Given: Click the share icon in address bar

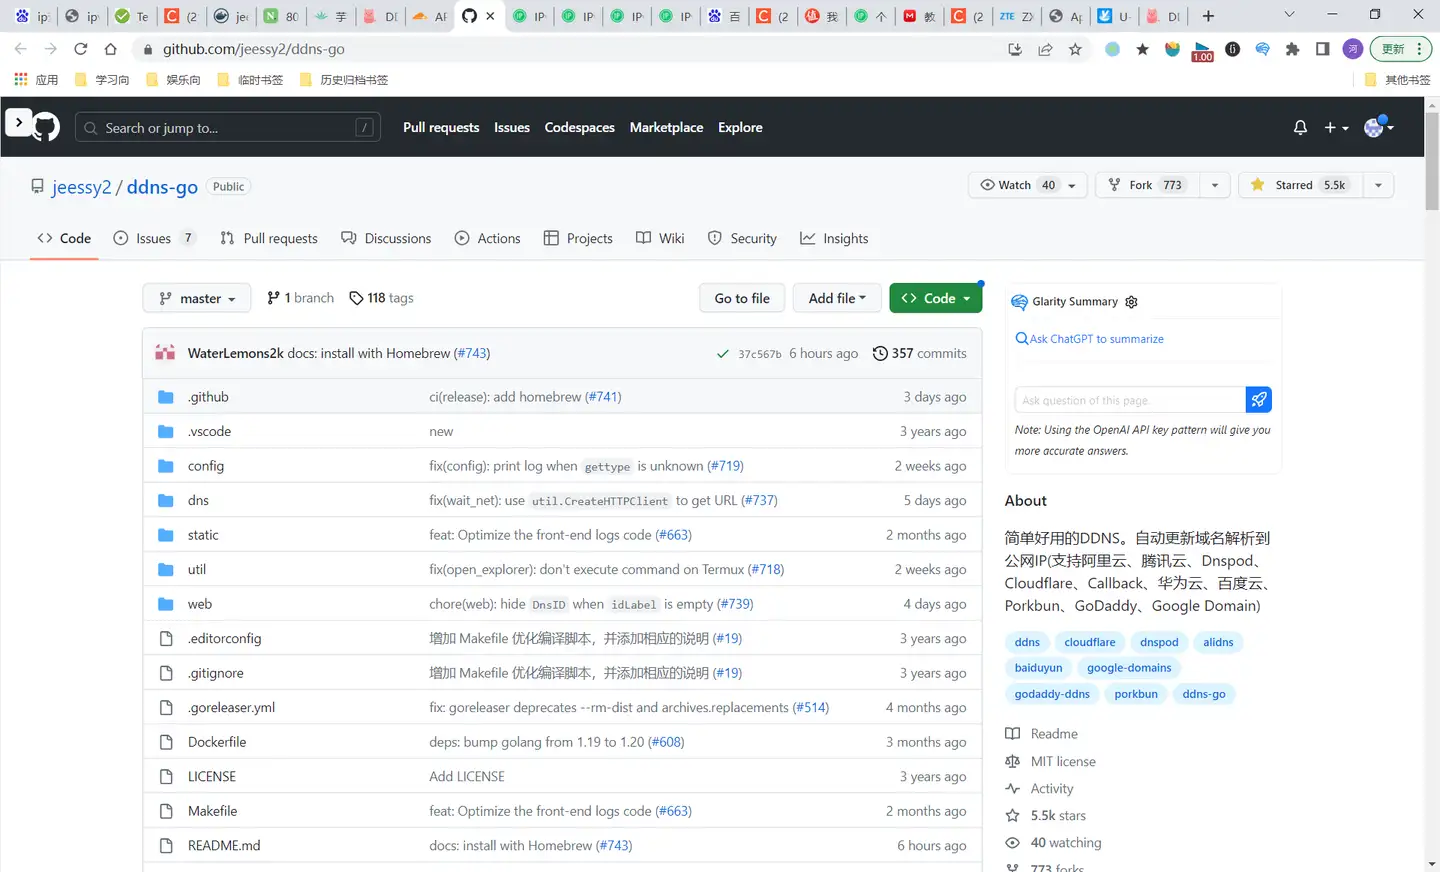Looking at the screenshot, I should [1045, 49].
